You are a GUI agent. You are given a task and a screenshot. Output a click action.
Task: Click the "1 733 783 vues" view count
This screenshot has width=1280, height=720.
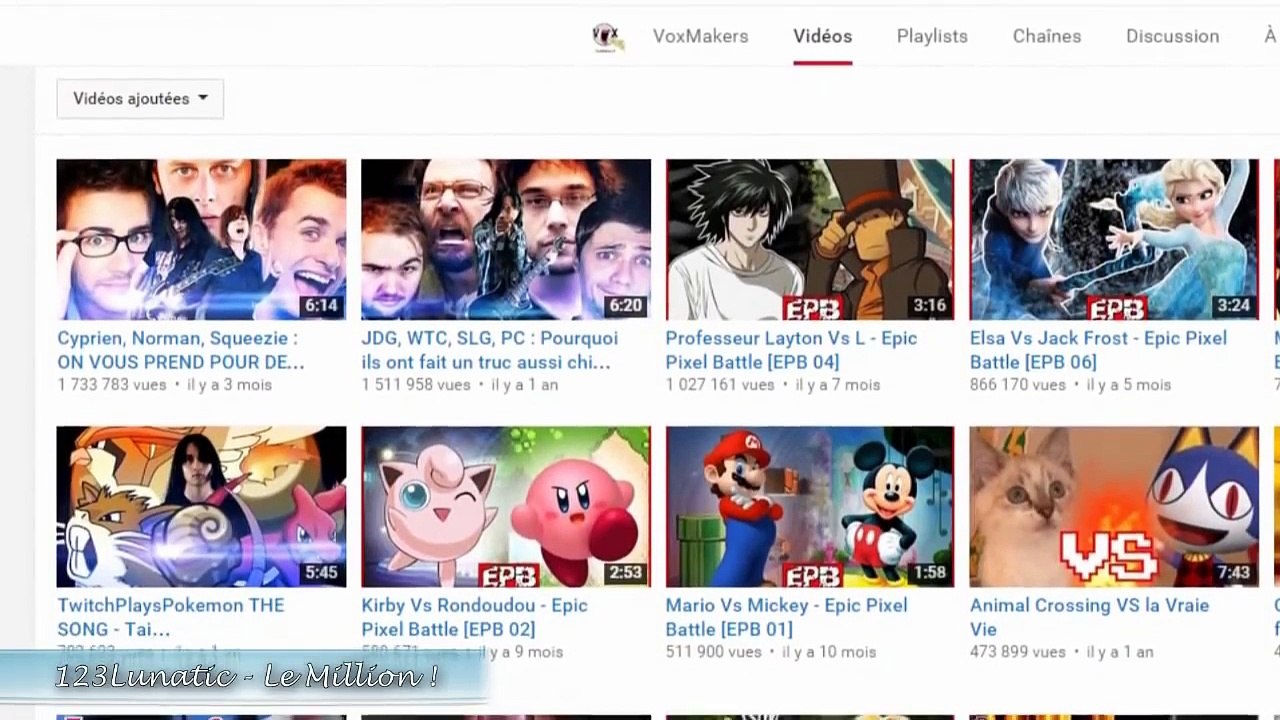coord(112,385)
